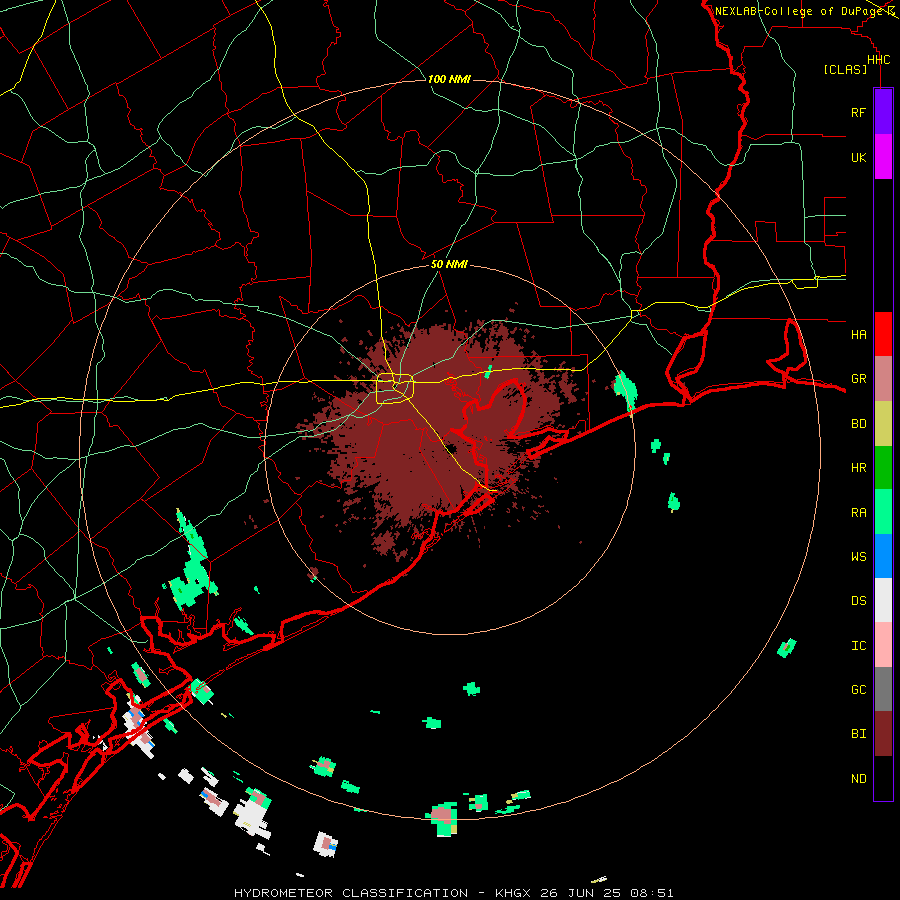Click the "ND" legend label
Screen dimensions: 900x900
(x=858, y=778)
